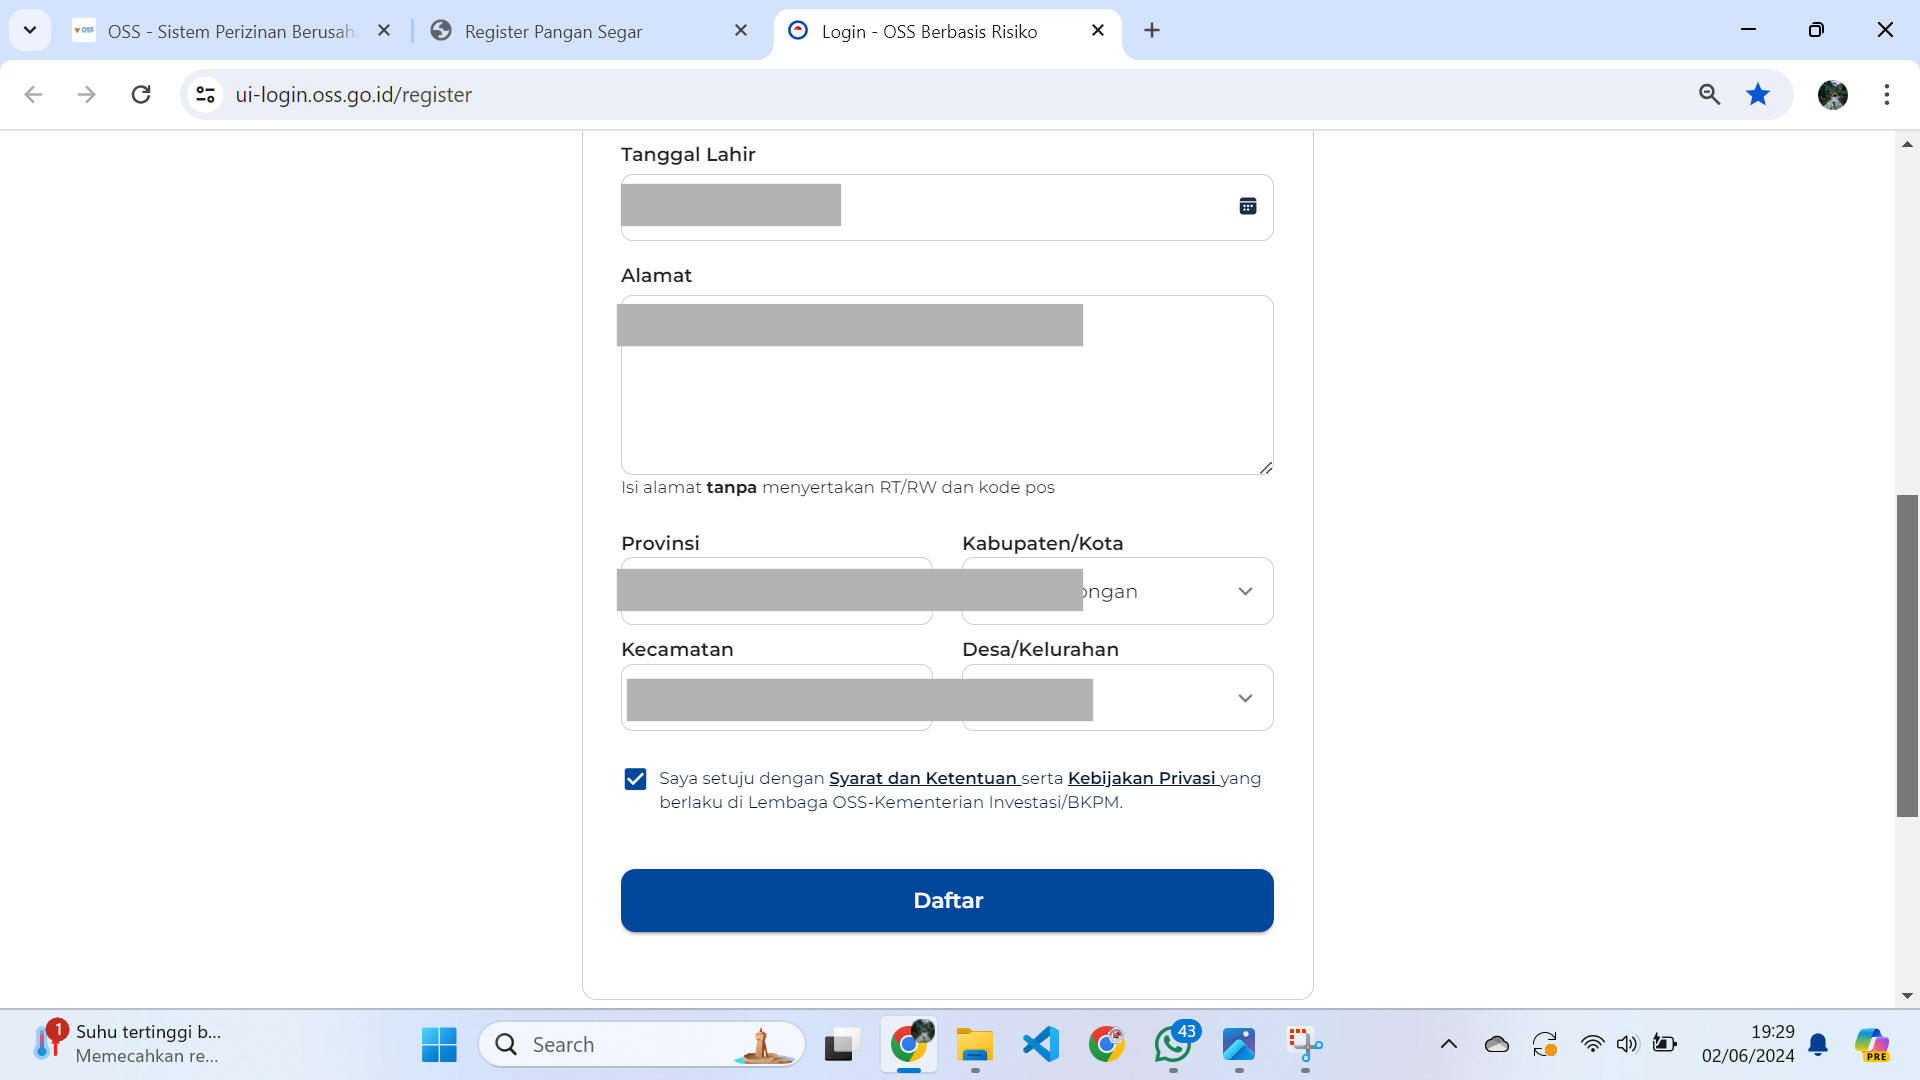This screenshot has width=1920, height=1080.
Task: Click the page vertical scrollbar thumb
Action: [1907, 655]
